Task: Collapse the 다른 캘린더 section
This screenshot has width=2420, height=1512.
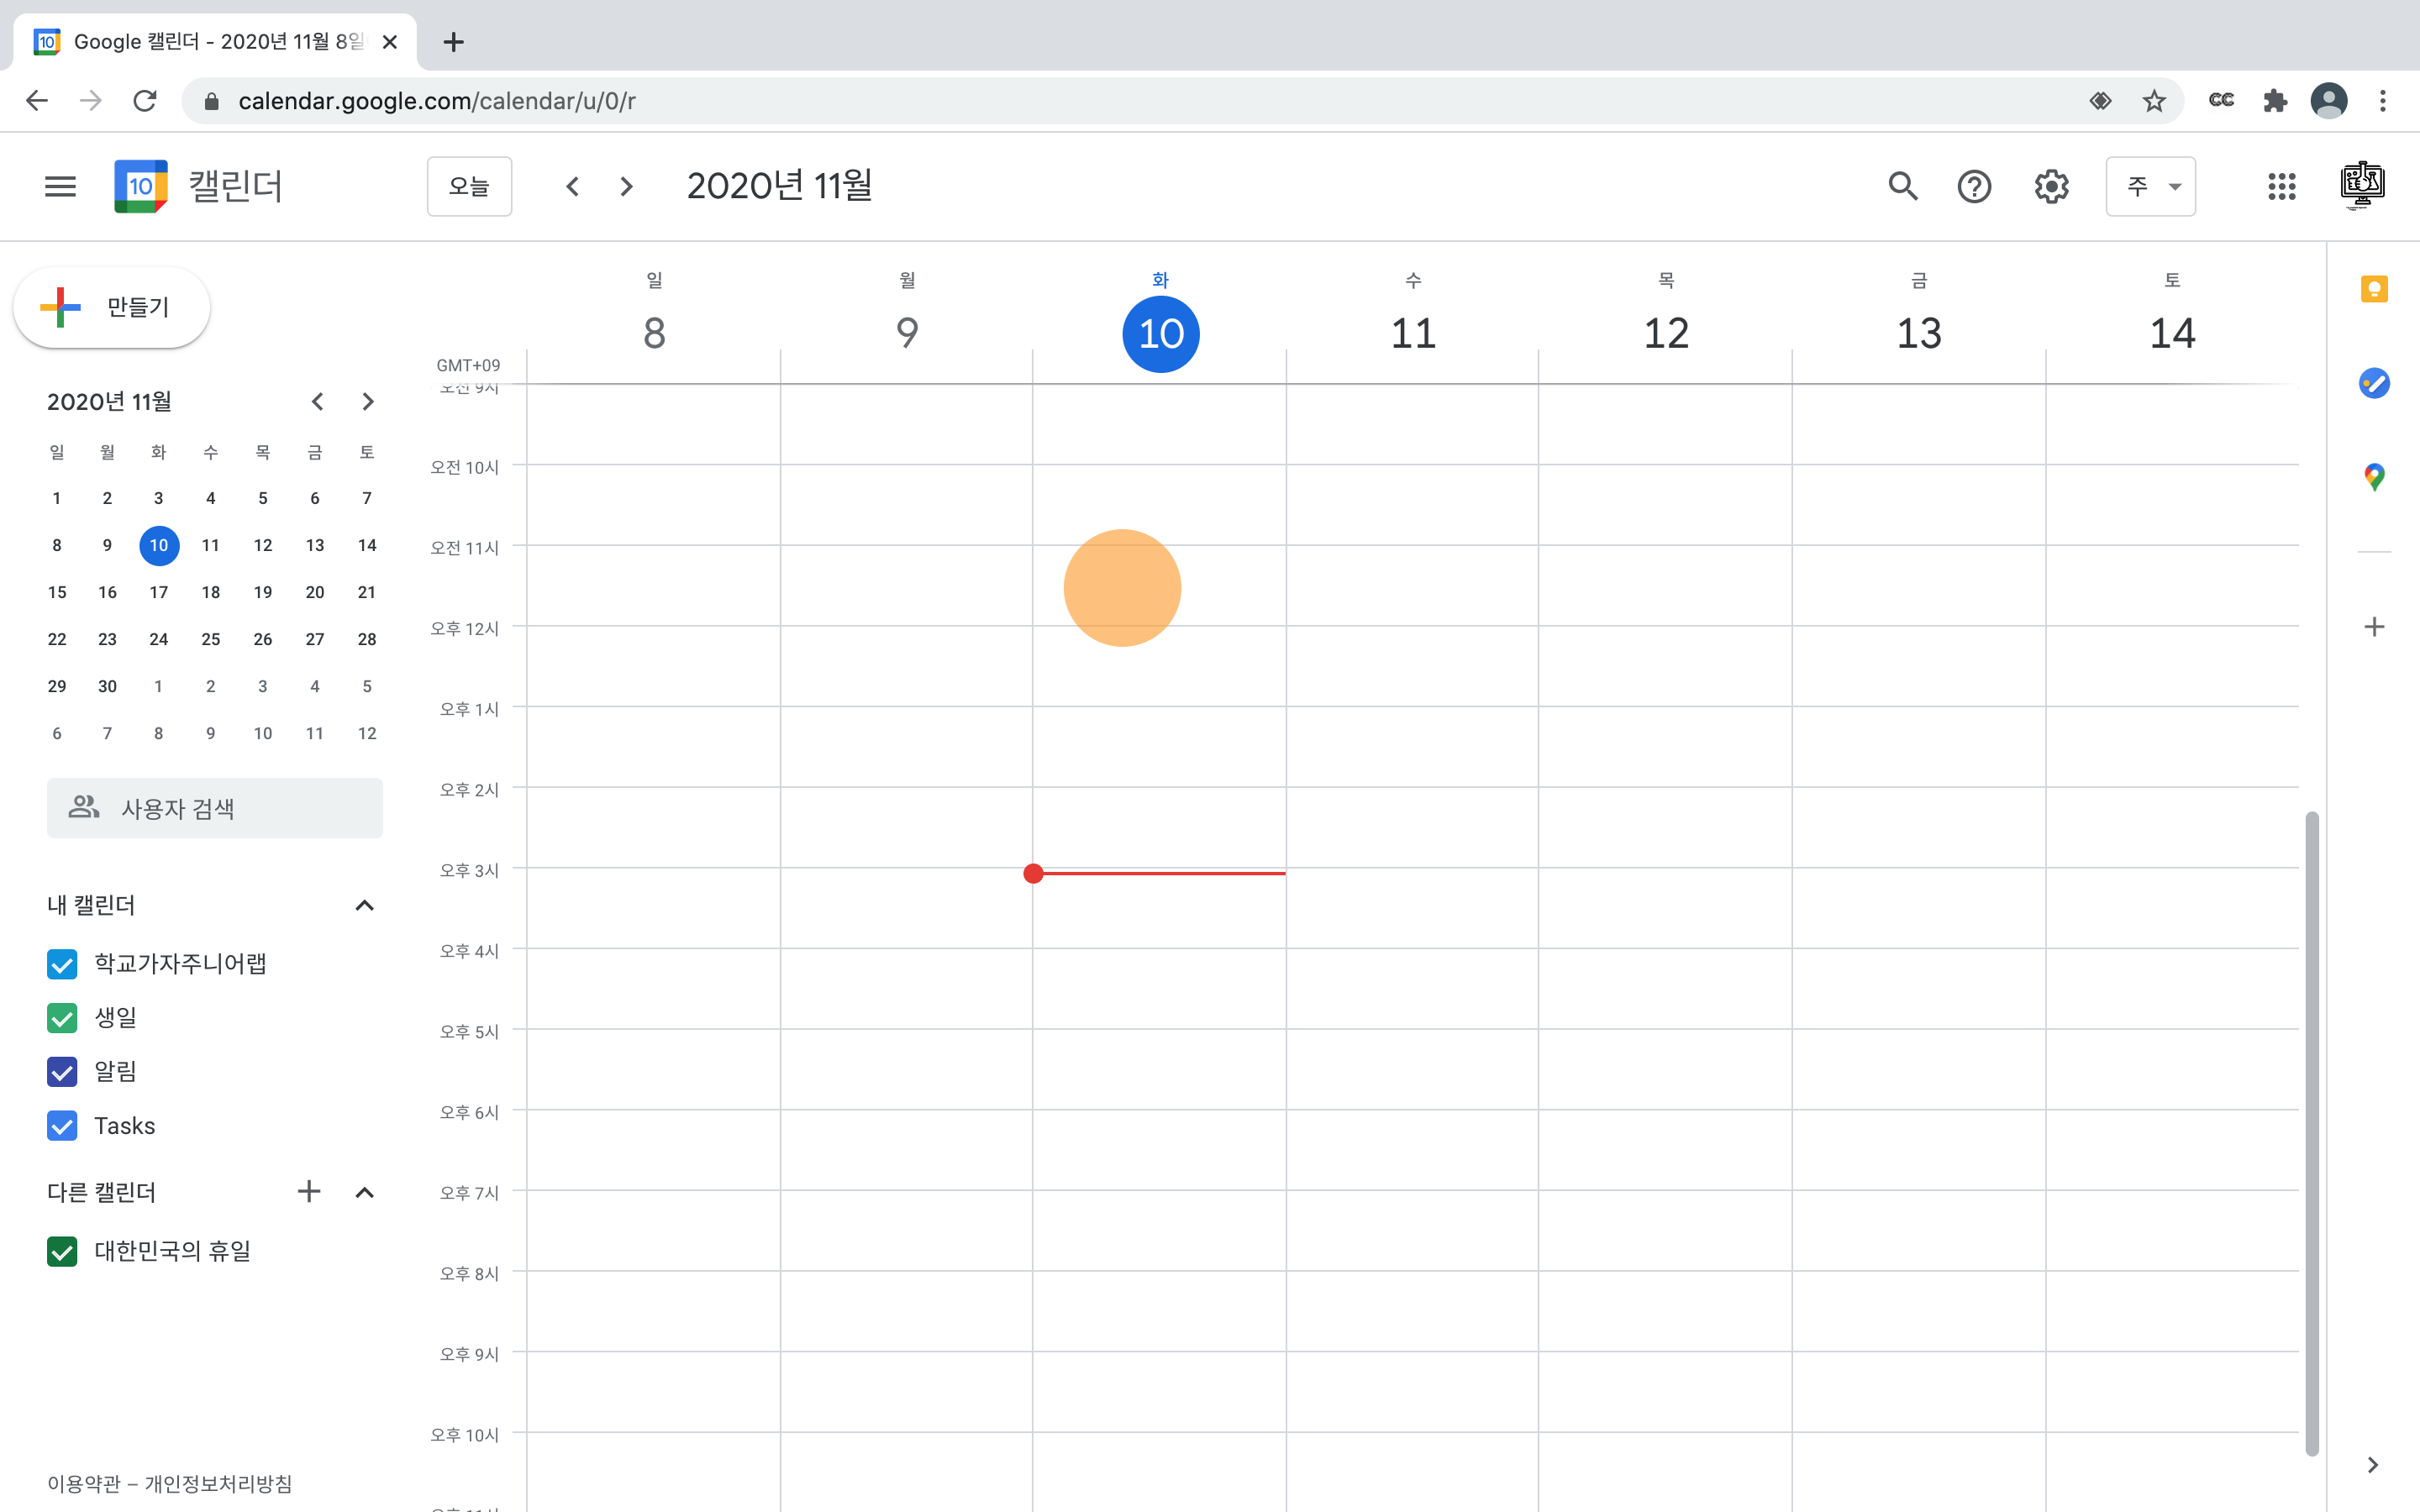Action: tap(365, 1192)
